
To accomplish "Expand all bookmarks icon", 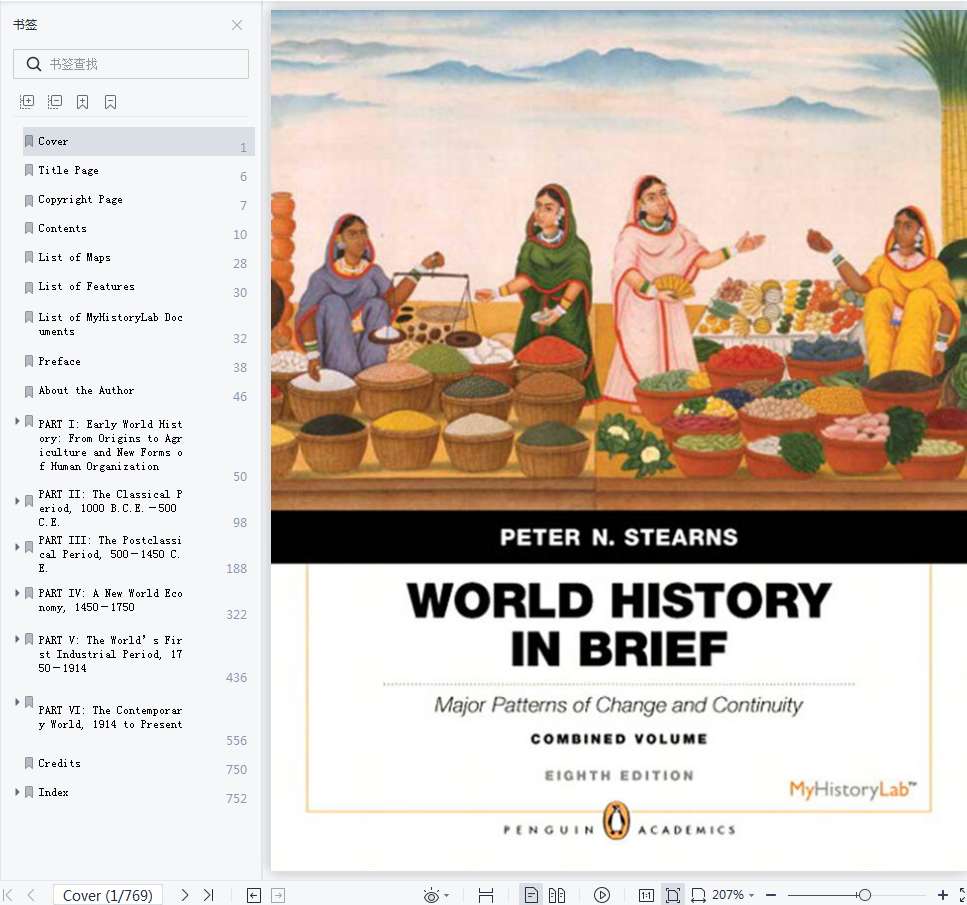I will (27, 102).
